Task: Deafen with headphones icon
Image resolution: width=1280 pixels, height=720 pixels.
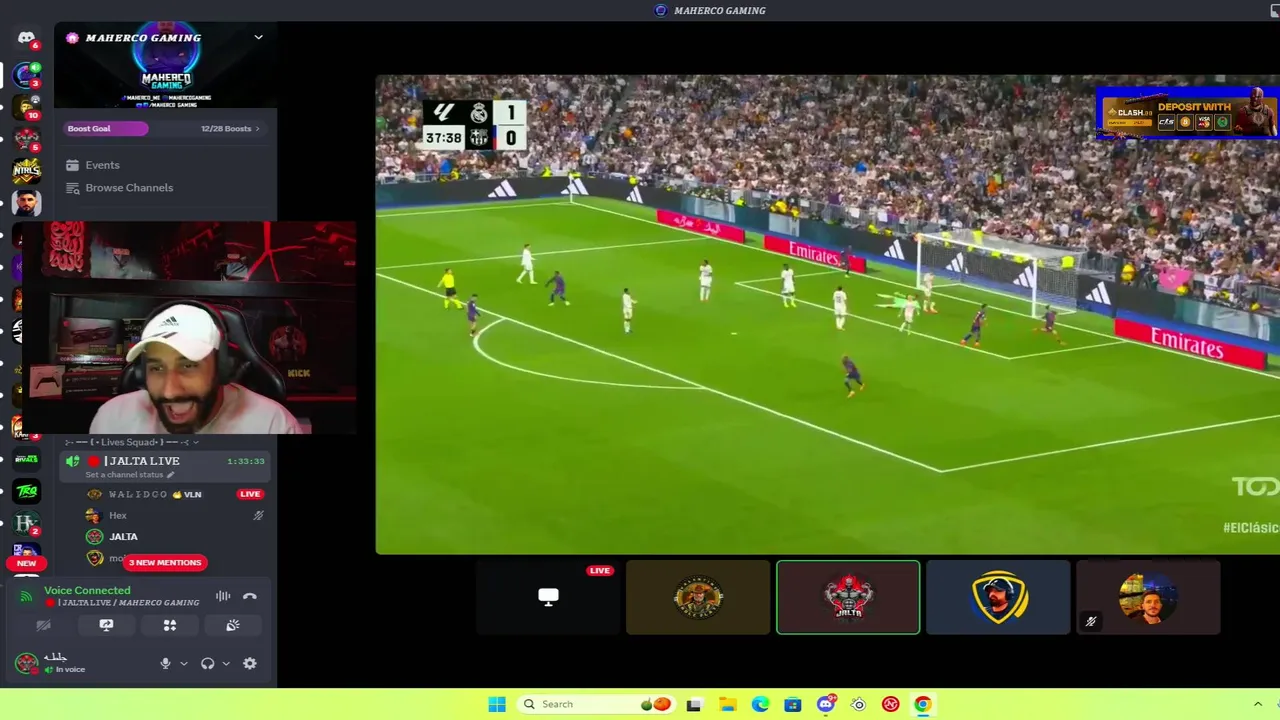Action: (208, 663)
